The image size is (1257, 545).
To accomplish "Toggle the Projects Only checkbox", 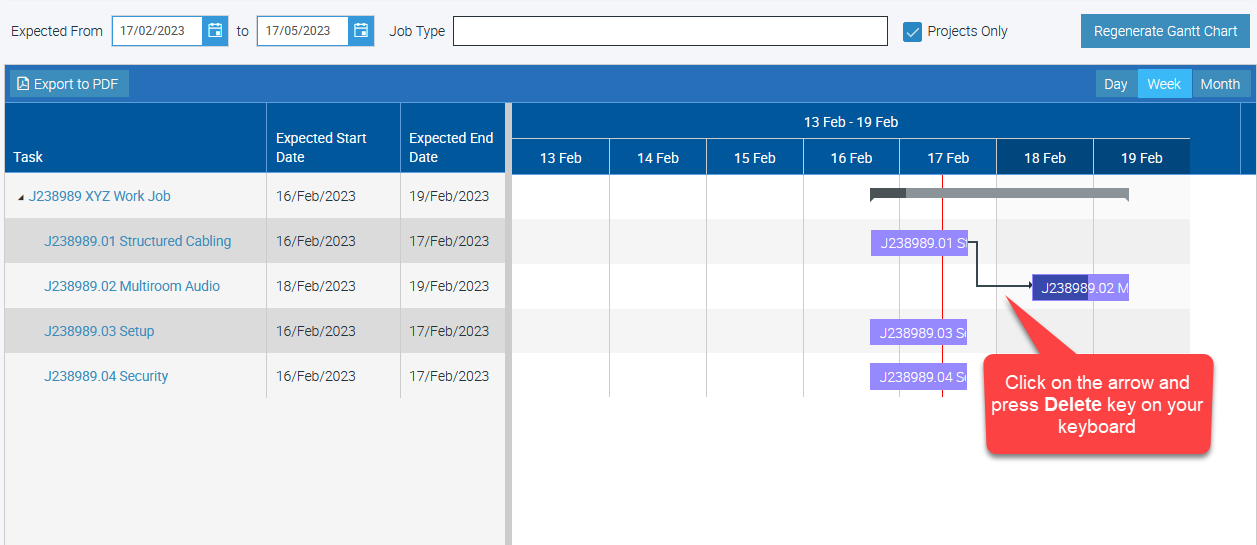I will click(912, 31).
